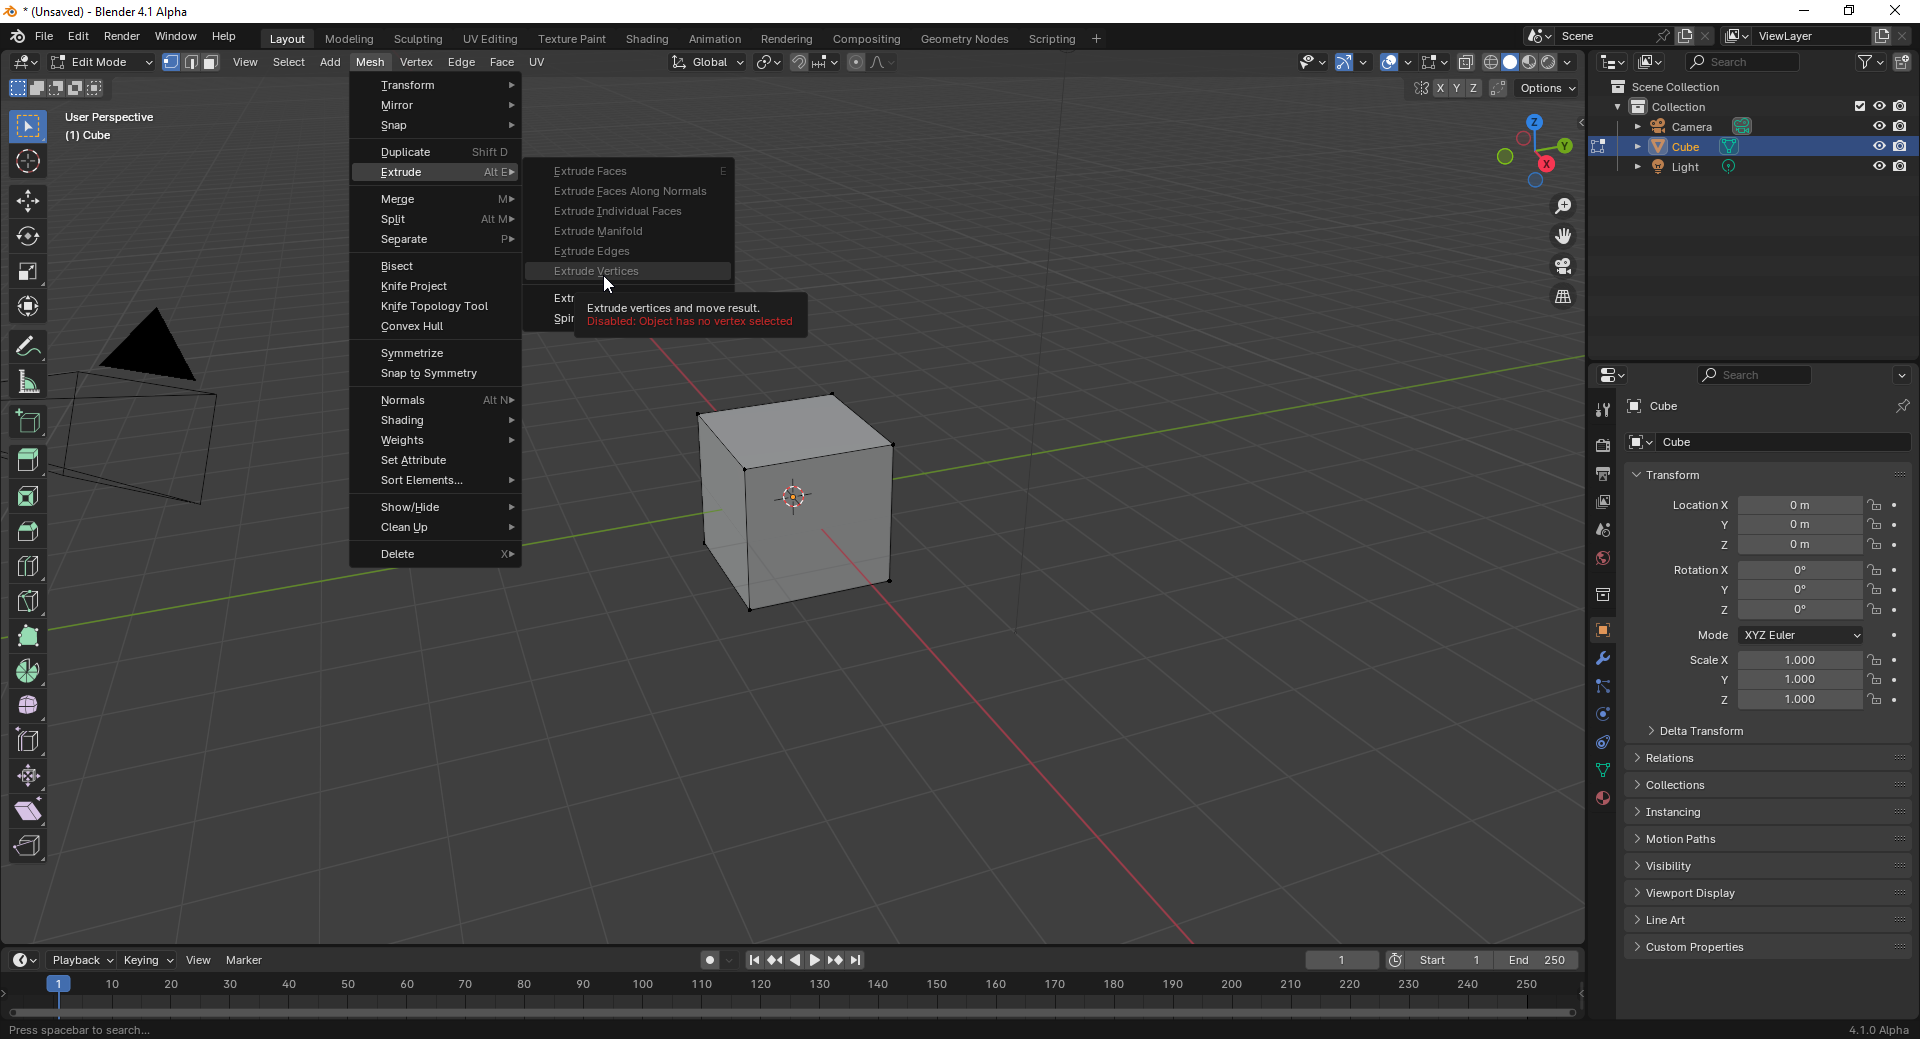Viewport: 1920px width, 1039px height.
Task: Click the Scale Z value field
Action: 1800,699
